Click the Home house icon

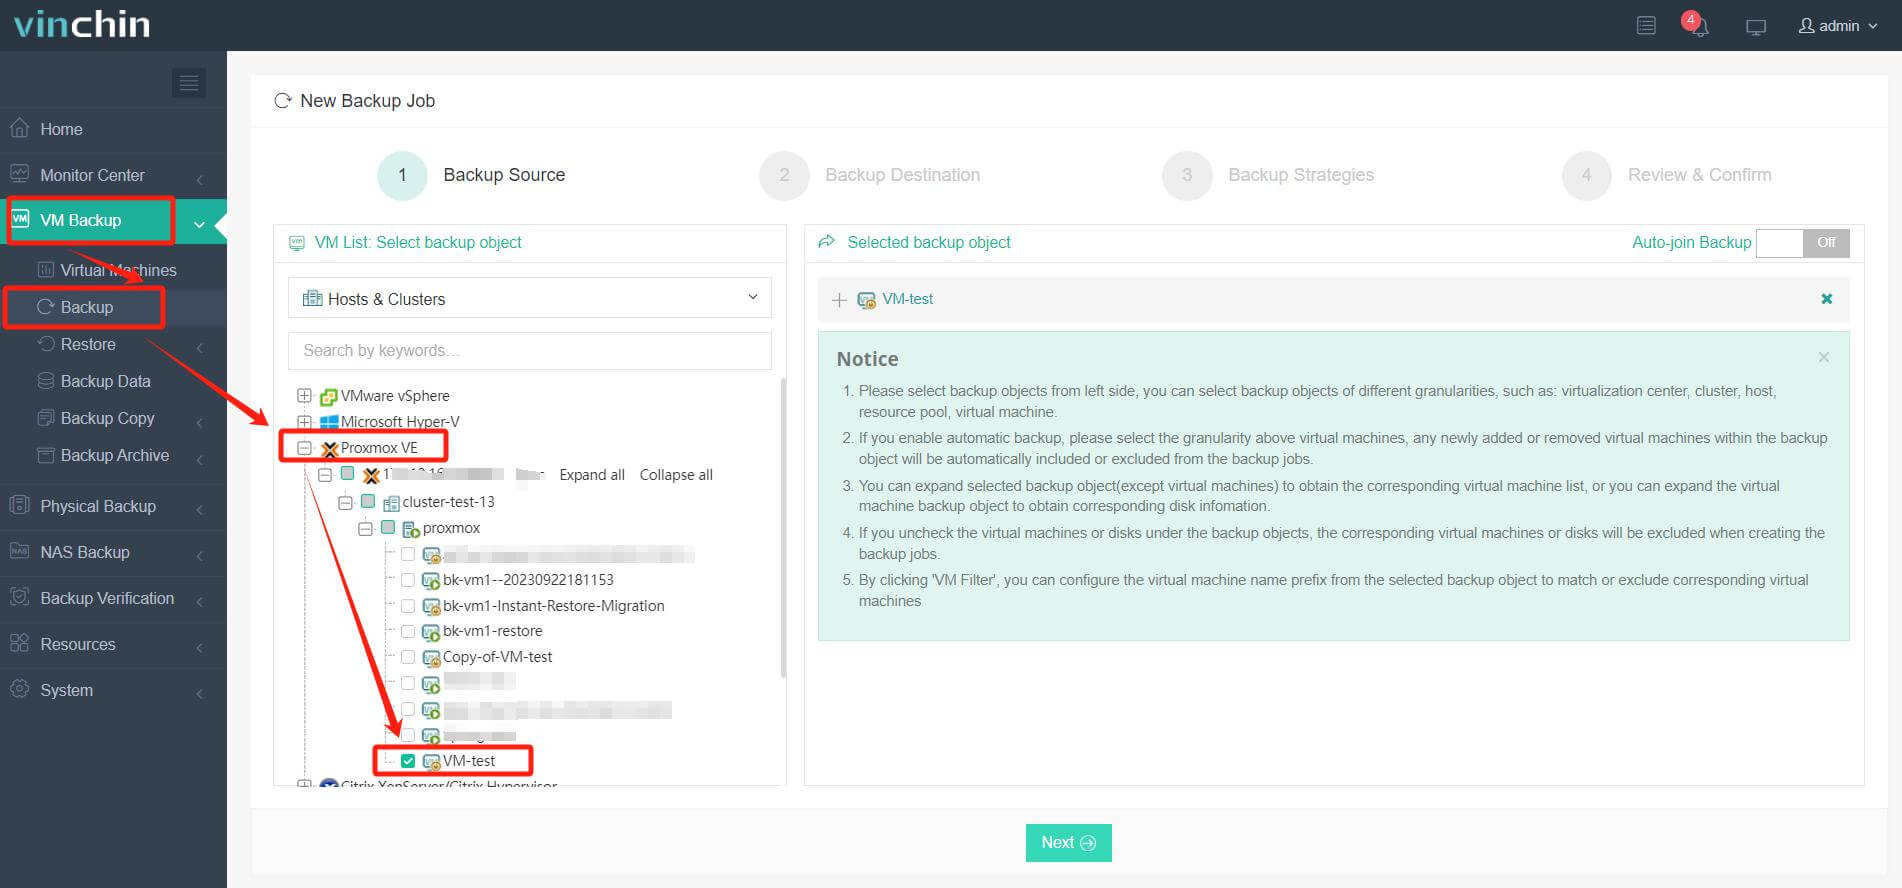tap(19, 128)
